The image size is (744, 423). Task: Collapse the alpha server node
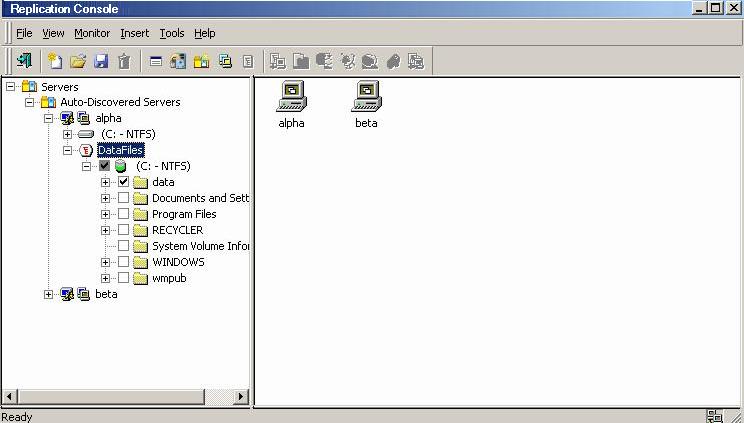pos(48,118)
